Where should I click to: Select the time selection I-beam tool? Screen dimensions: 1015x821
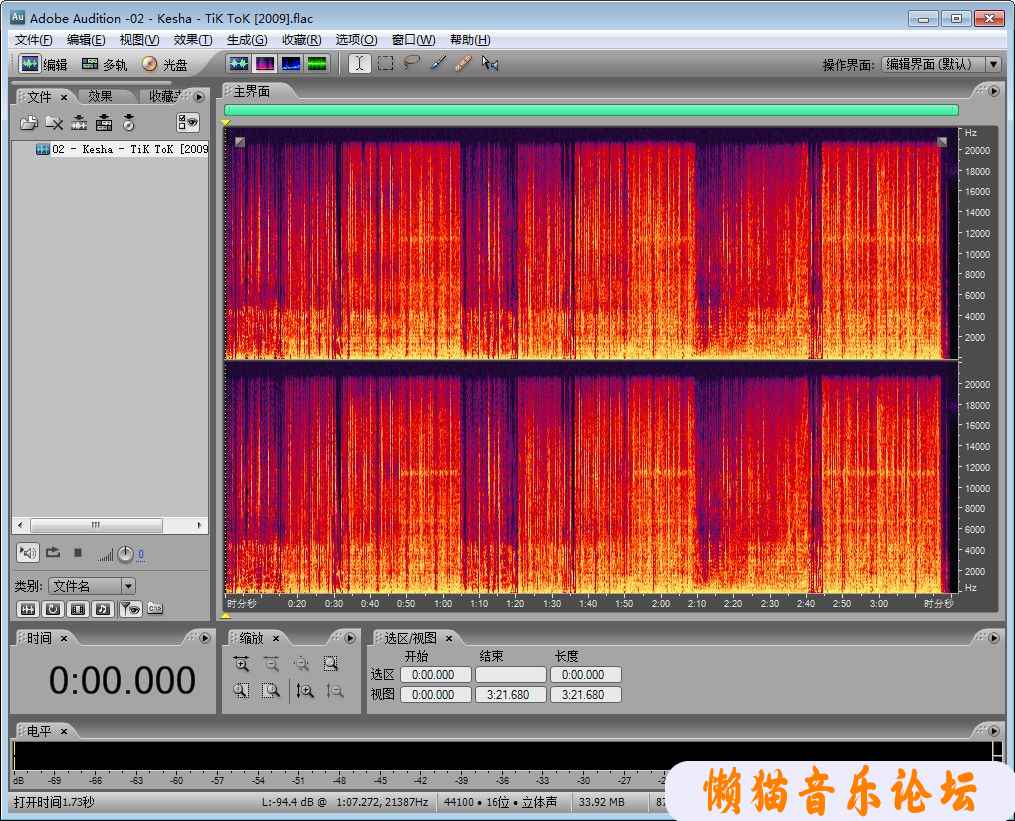click(360, 63)
